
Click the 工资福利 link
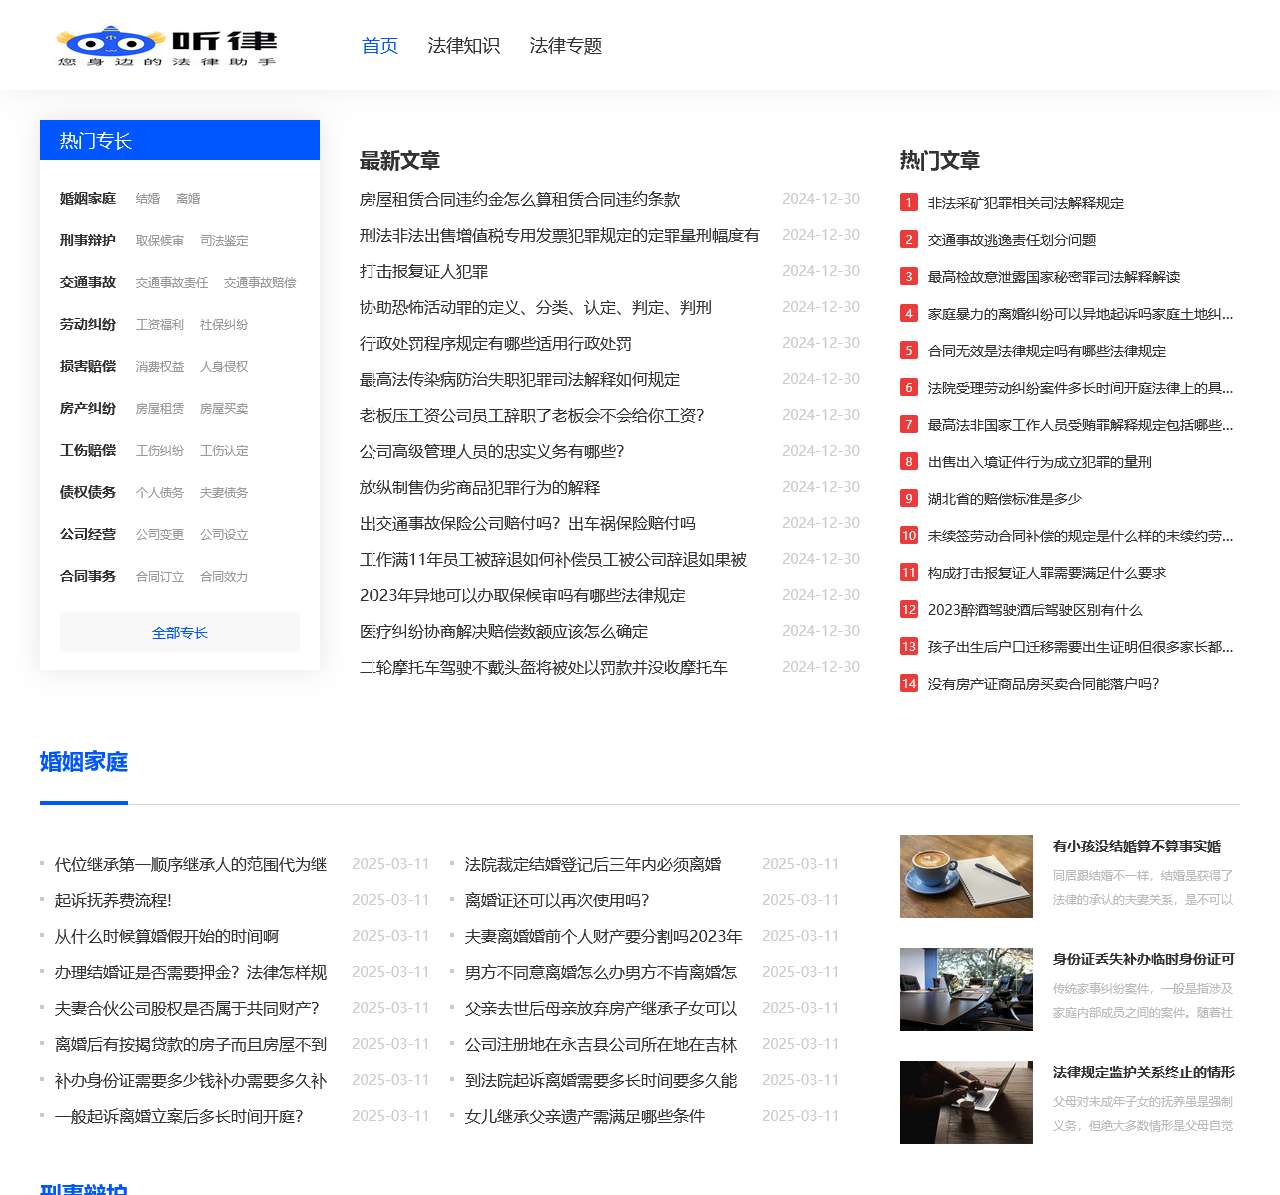click(160, 325)
